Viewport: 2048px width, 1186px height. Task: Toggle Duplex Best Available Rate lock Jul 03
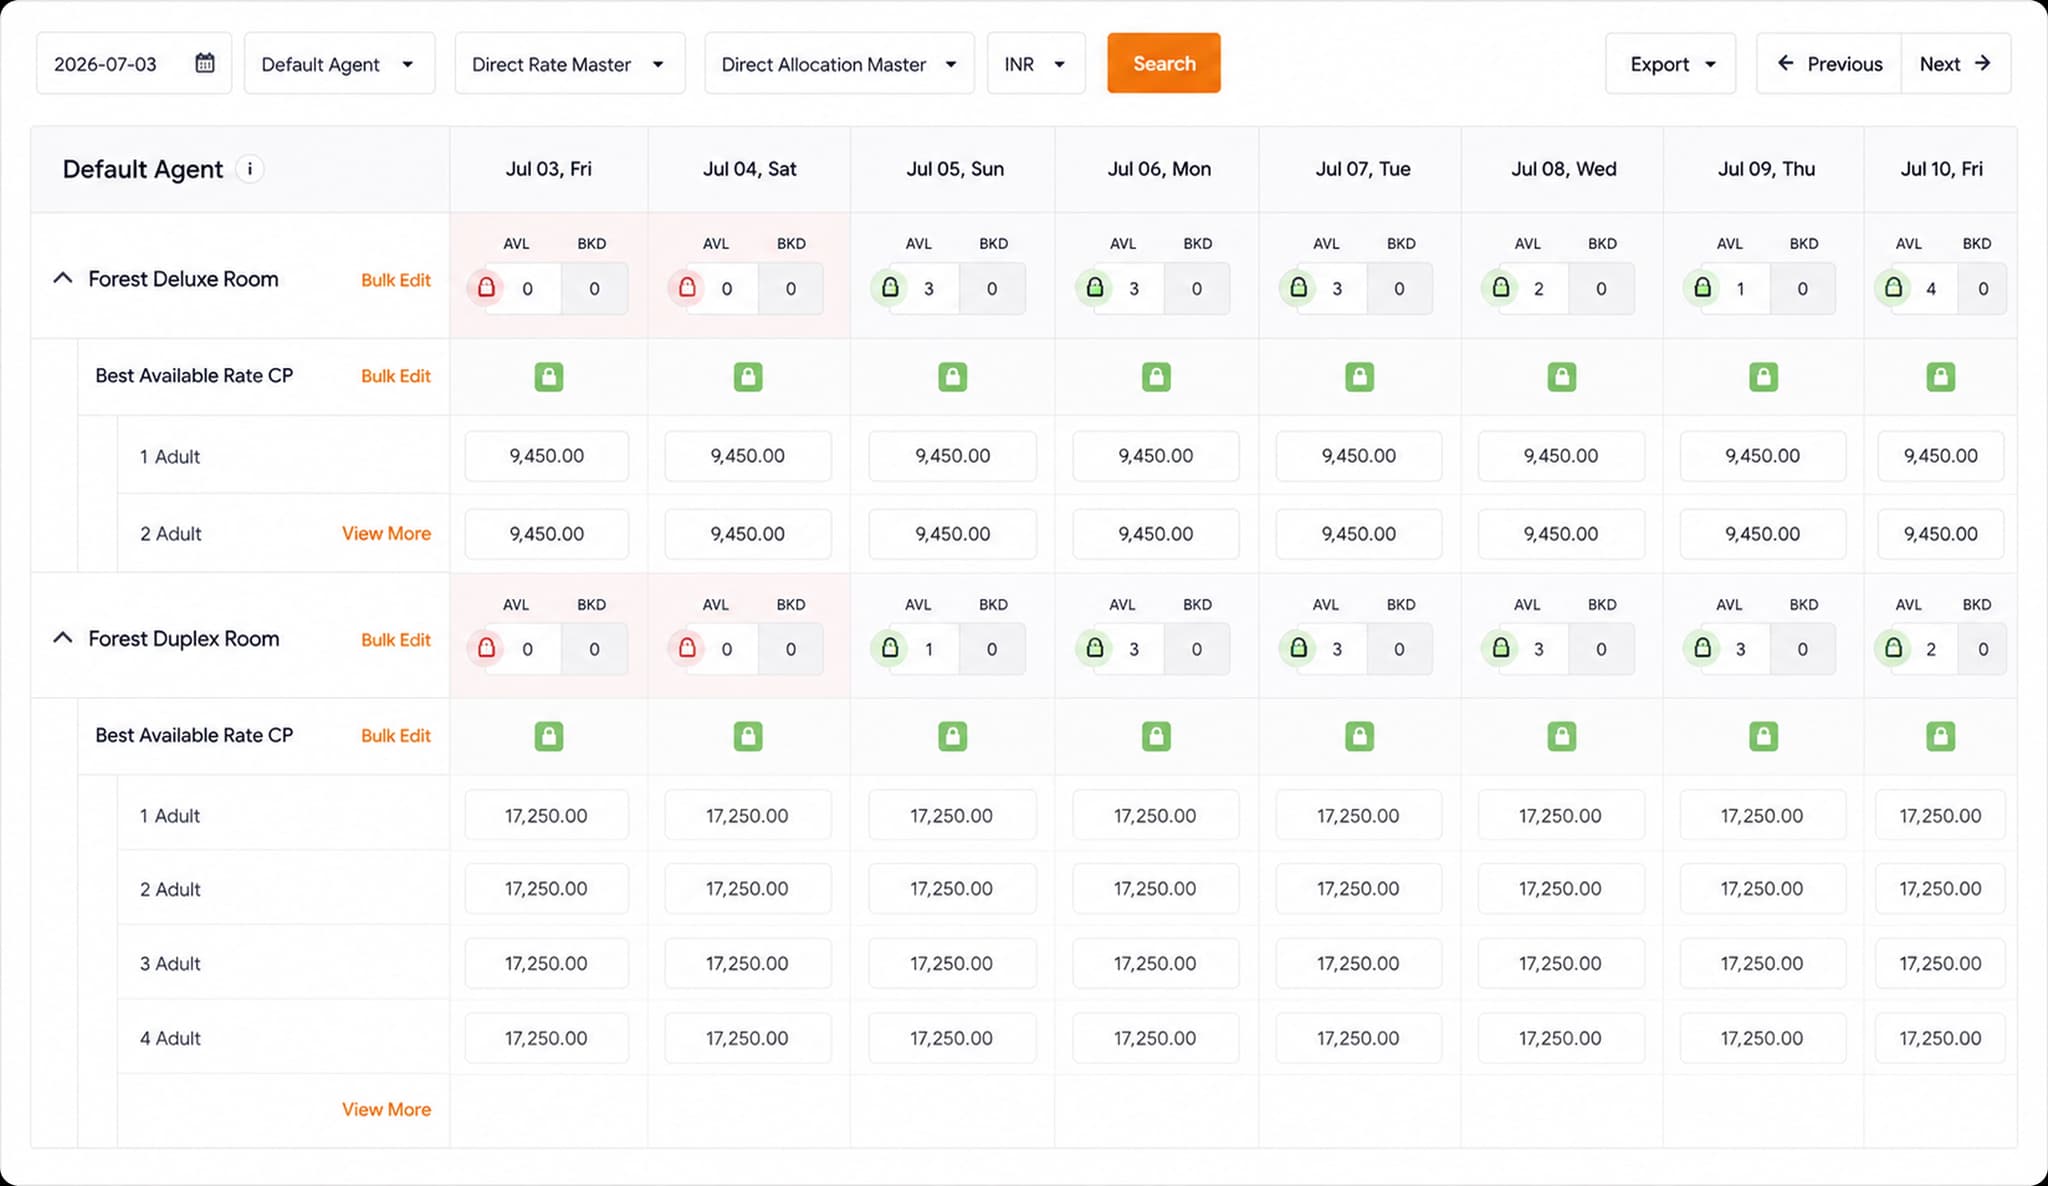click(x=548, y=737)
